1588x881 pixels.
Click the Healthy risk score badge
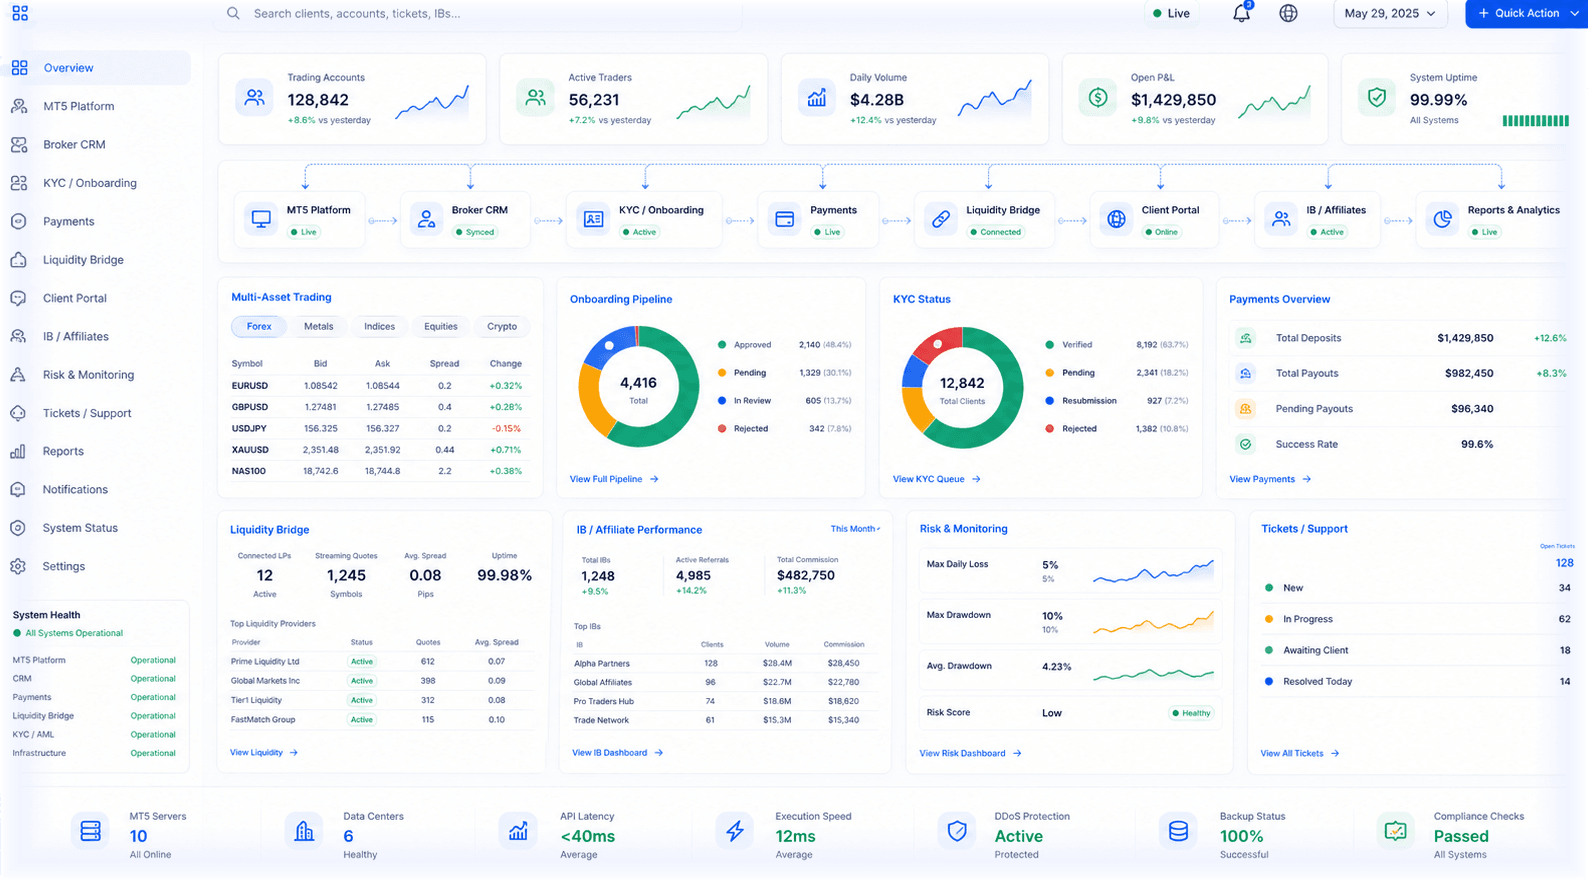[1191, 713]
